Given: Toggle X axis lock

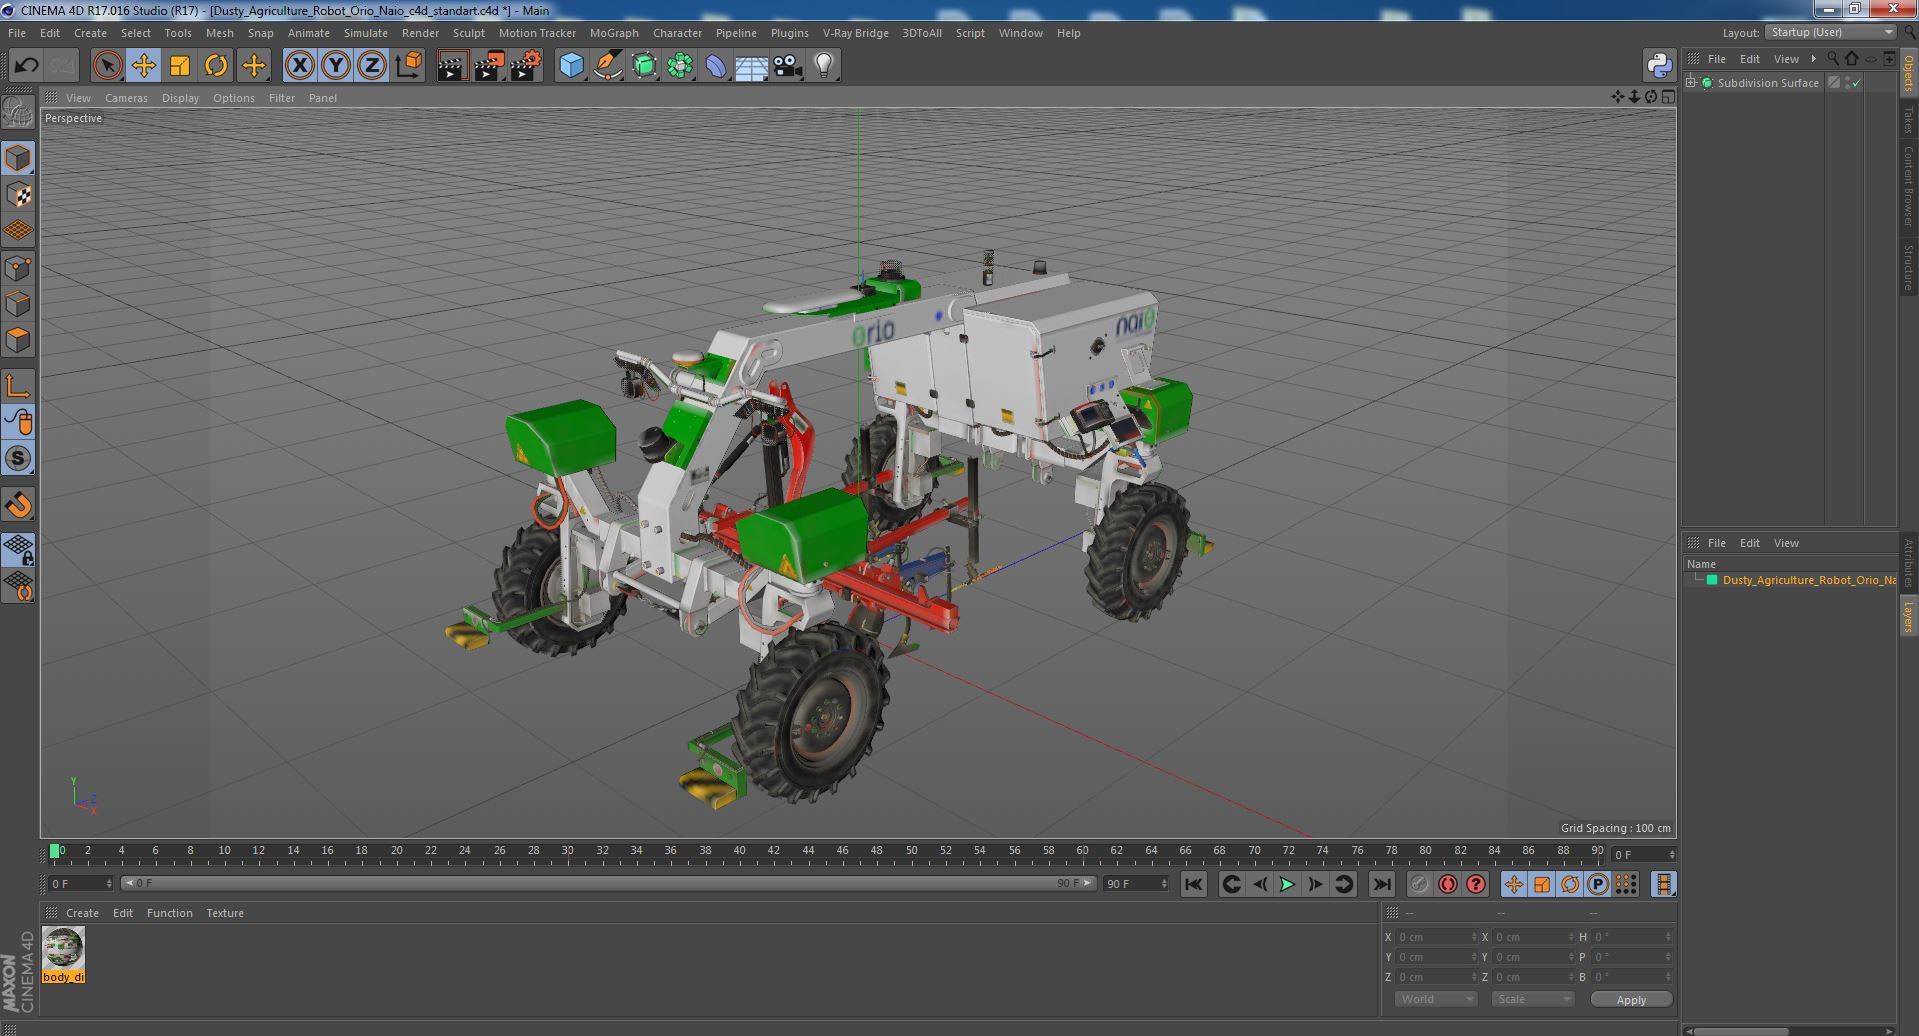Looking at the screenshot, I should point(299,66).
